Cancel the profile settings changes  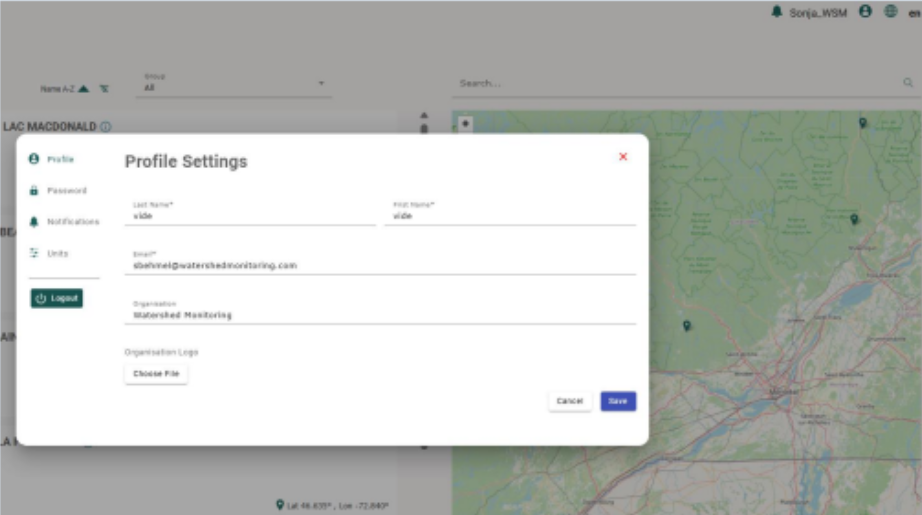coord(570,401)
